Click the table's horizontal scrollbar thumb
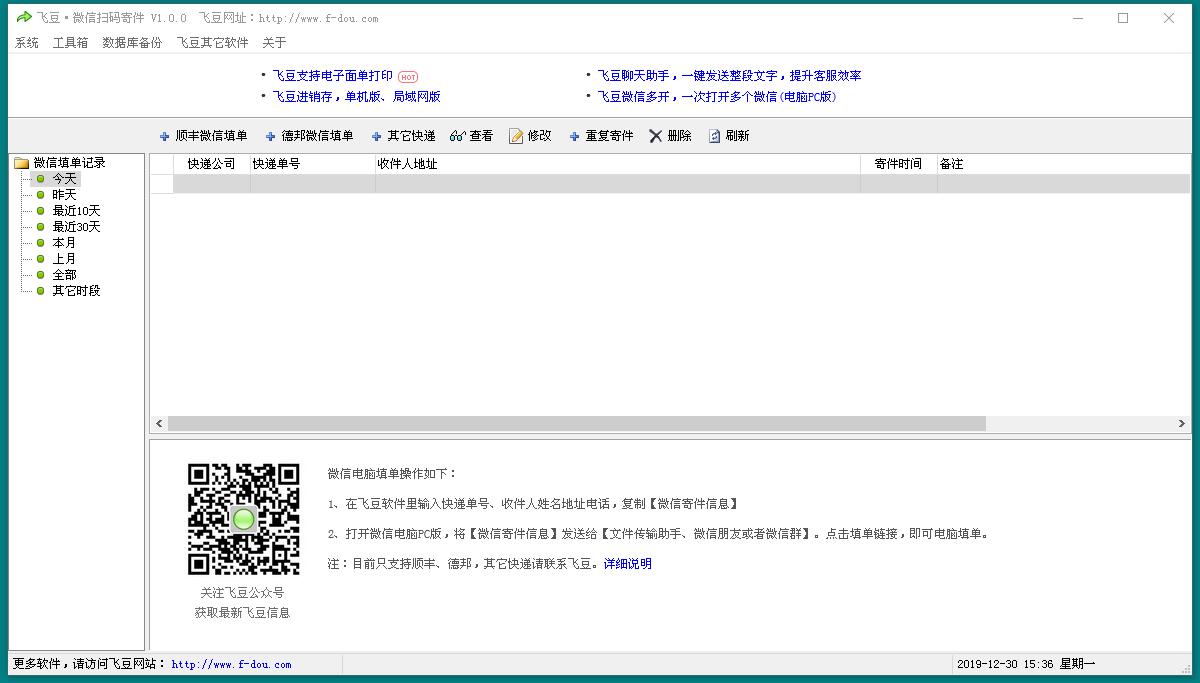1200x683 pixels. pos(577,424)
